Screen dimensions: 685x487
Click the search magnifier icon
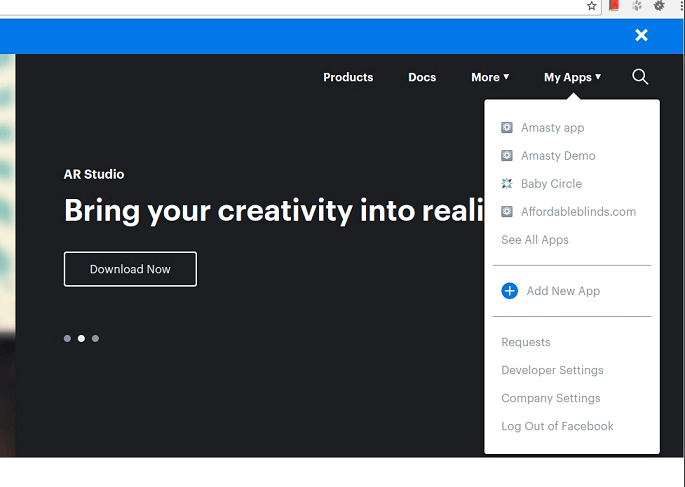pyautogui.click(x=640, y=77)
